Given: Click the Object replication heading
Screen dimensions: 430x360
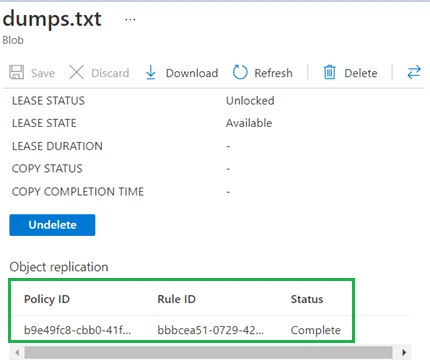Looking at the screenshot, I should [59, 267].
